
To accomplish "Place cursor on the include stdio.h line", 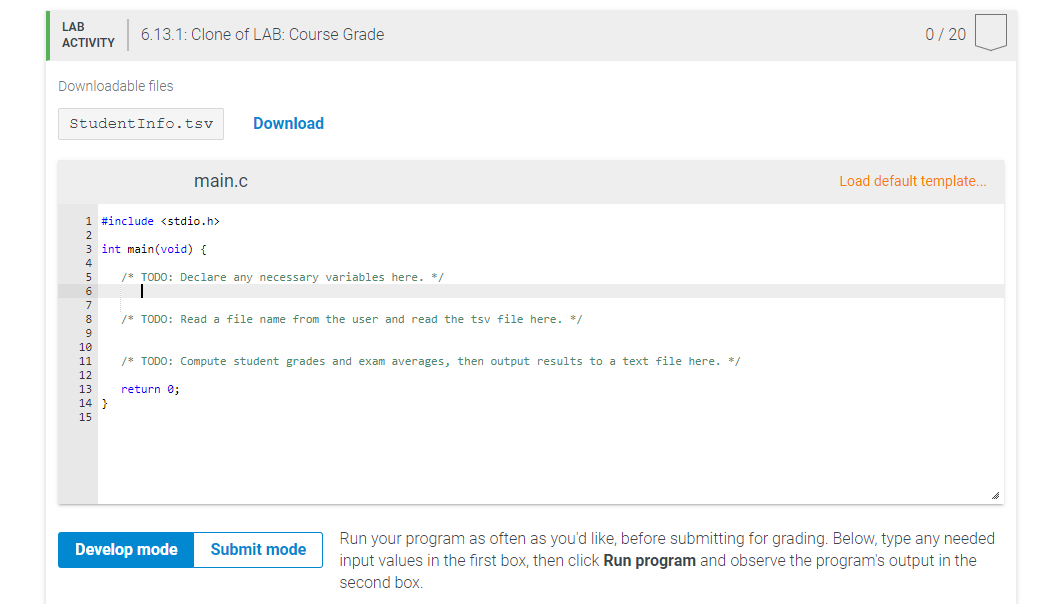I will [x=160, y=221].
